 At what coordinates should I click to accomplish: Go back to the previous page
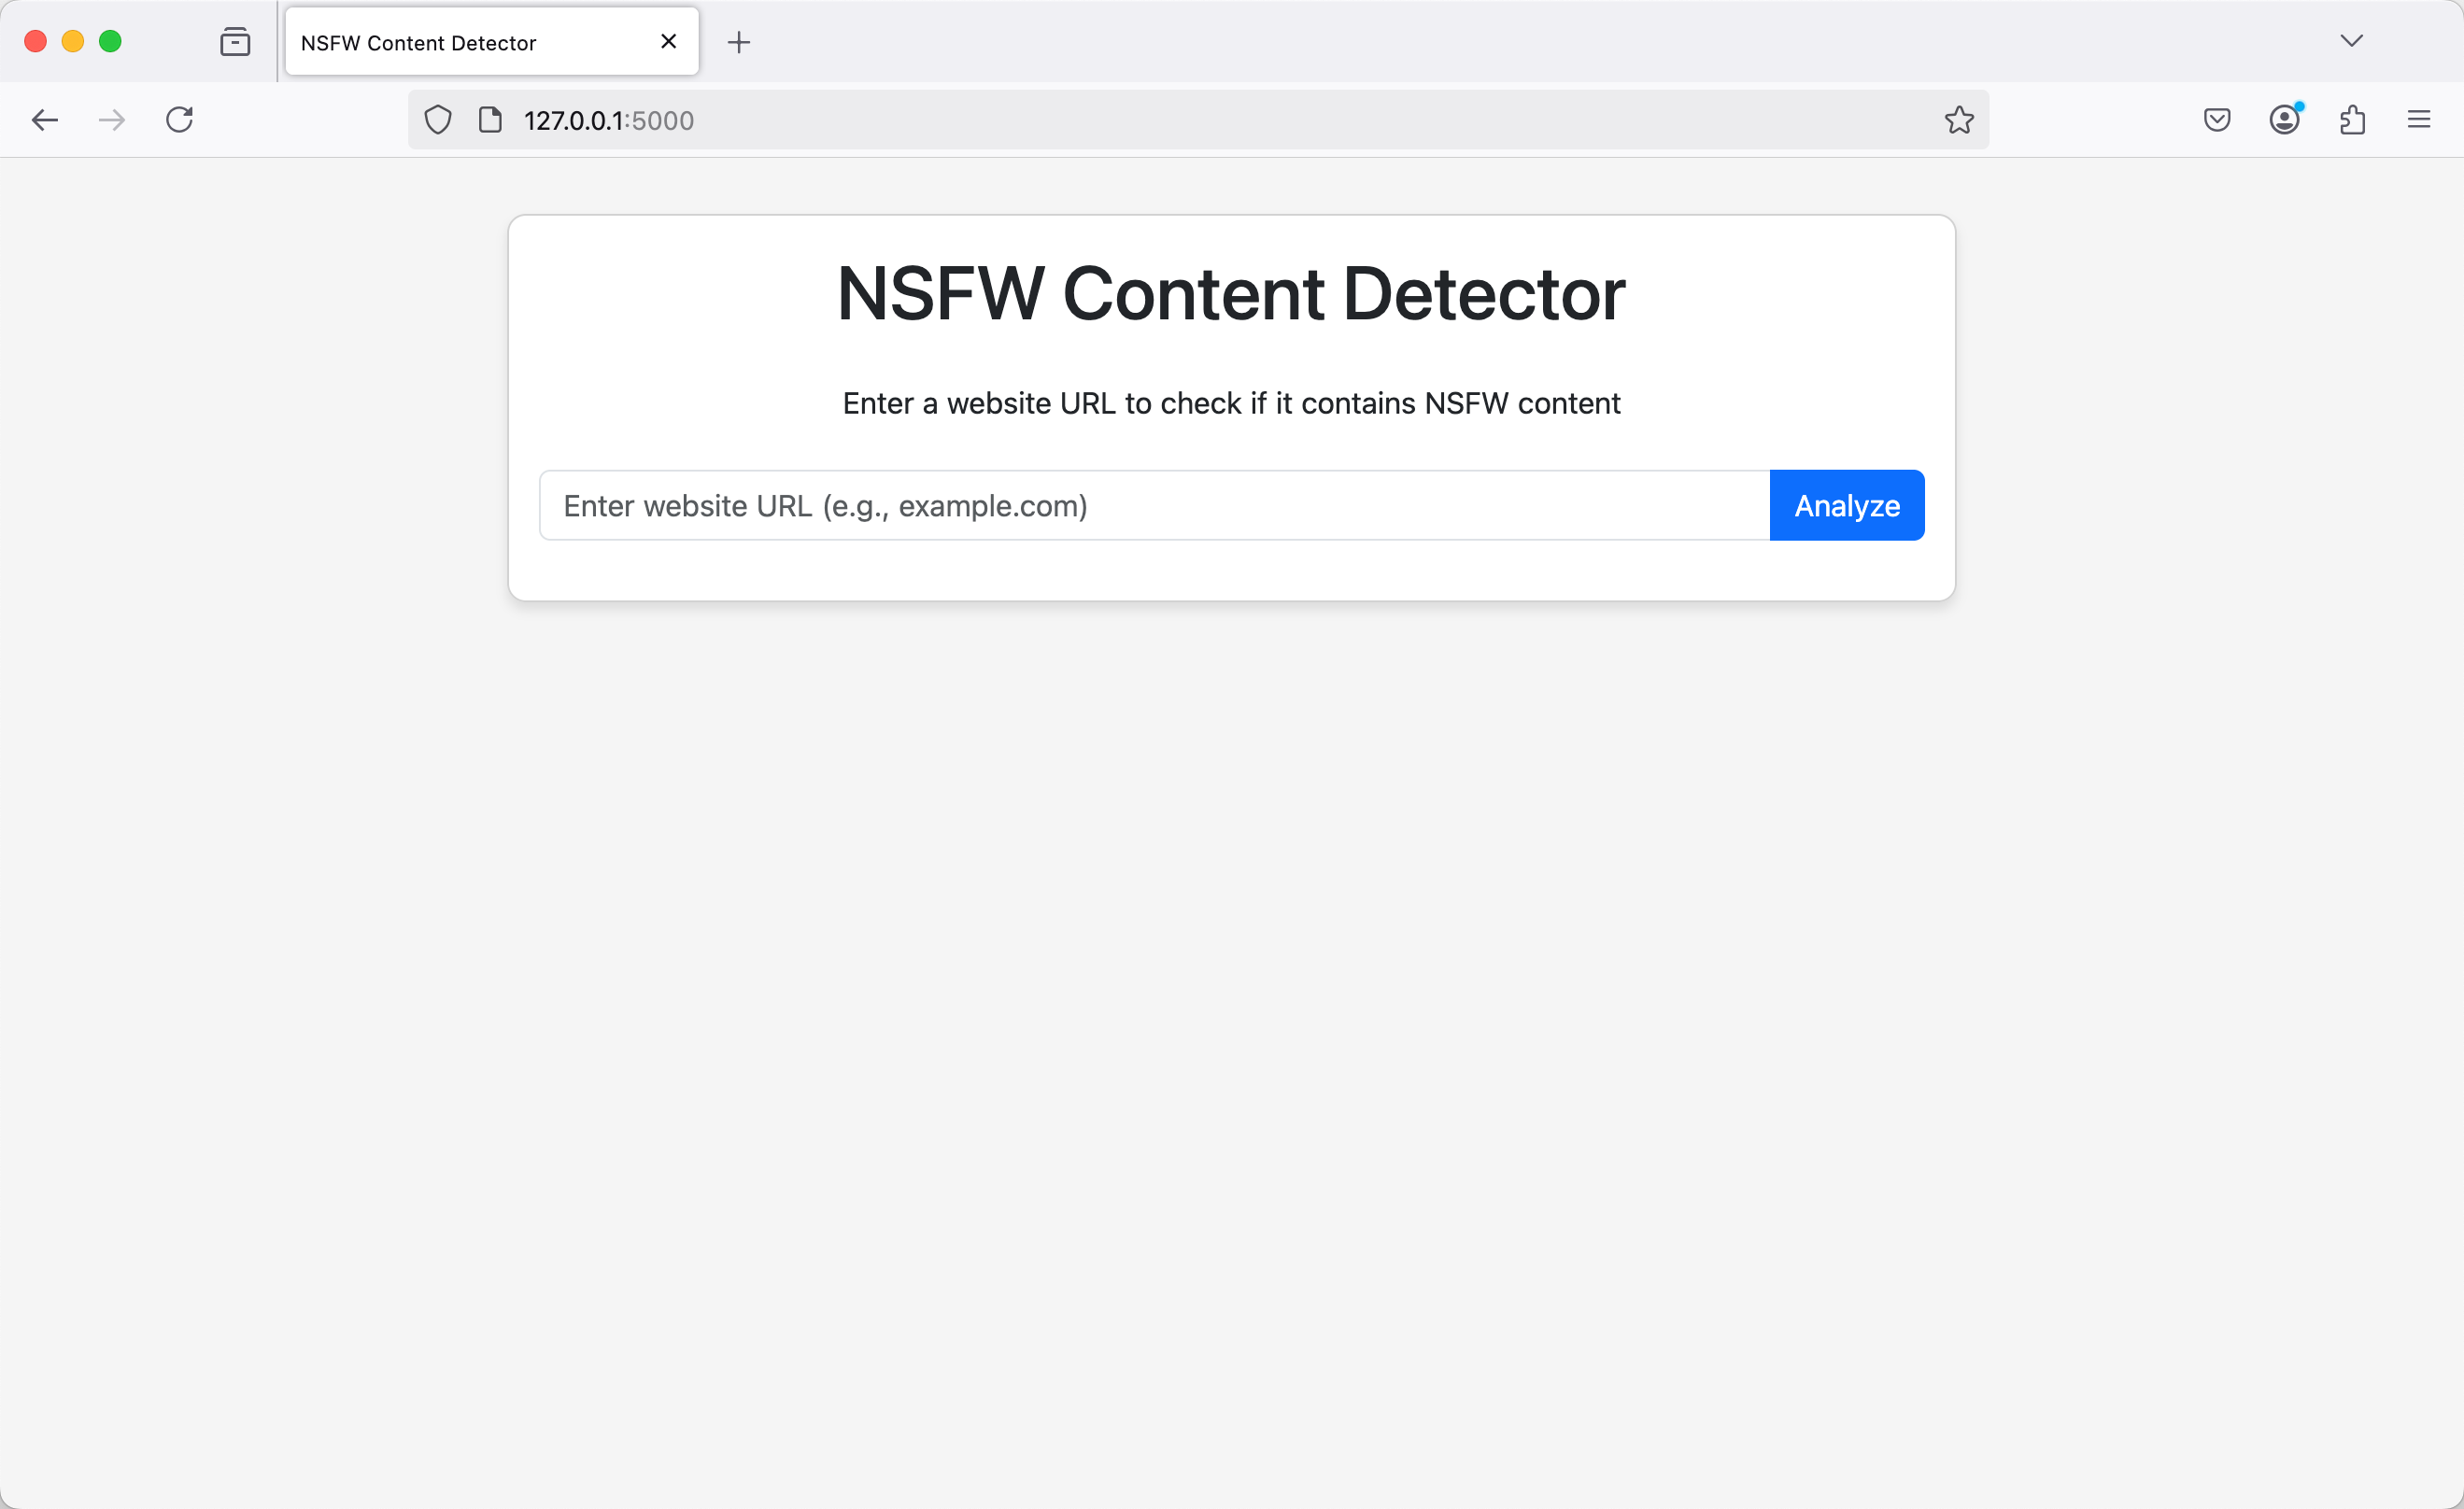(45, 120)
